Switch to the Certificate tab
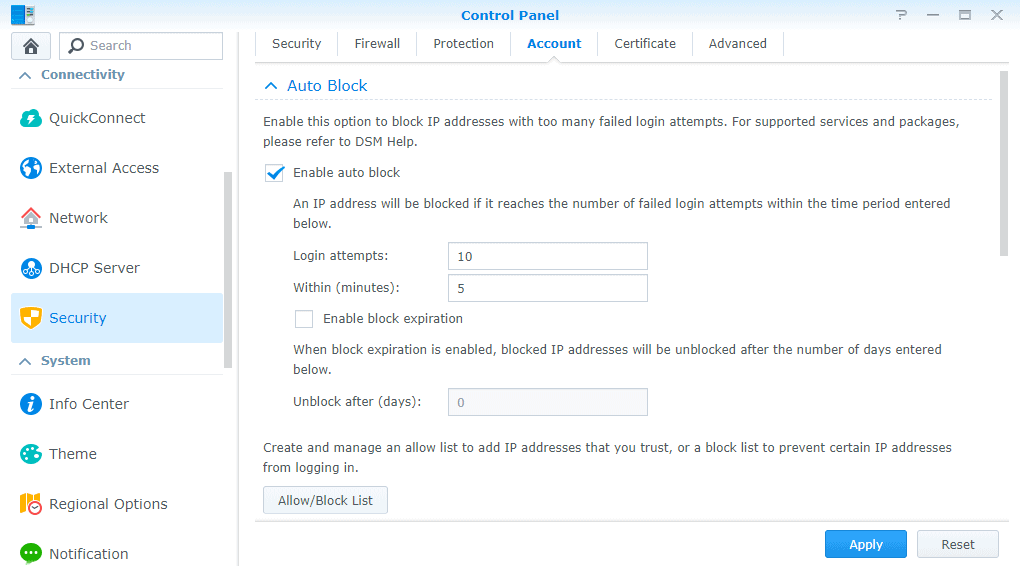1020x566 pixels. (x=645, y=44)
